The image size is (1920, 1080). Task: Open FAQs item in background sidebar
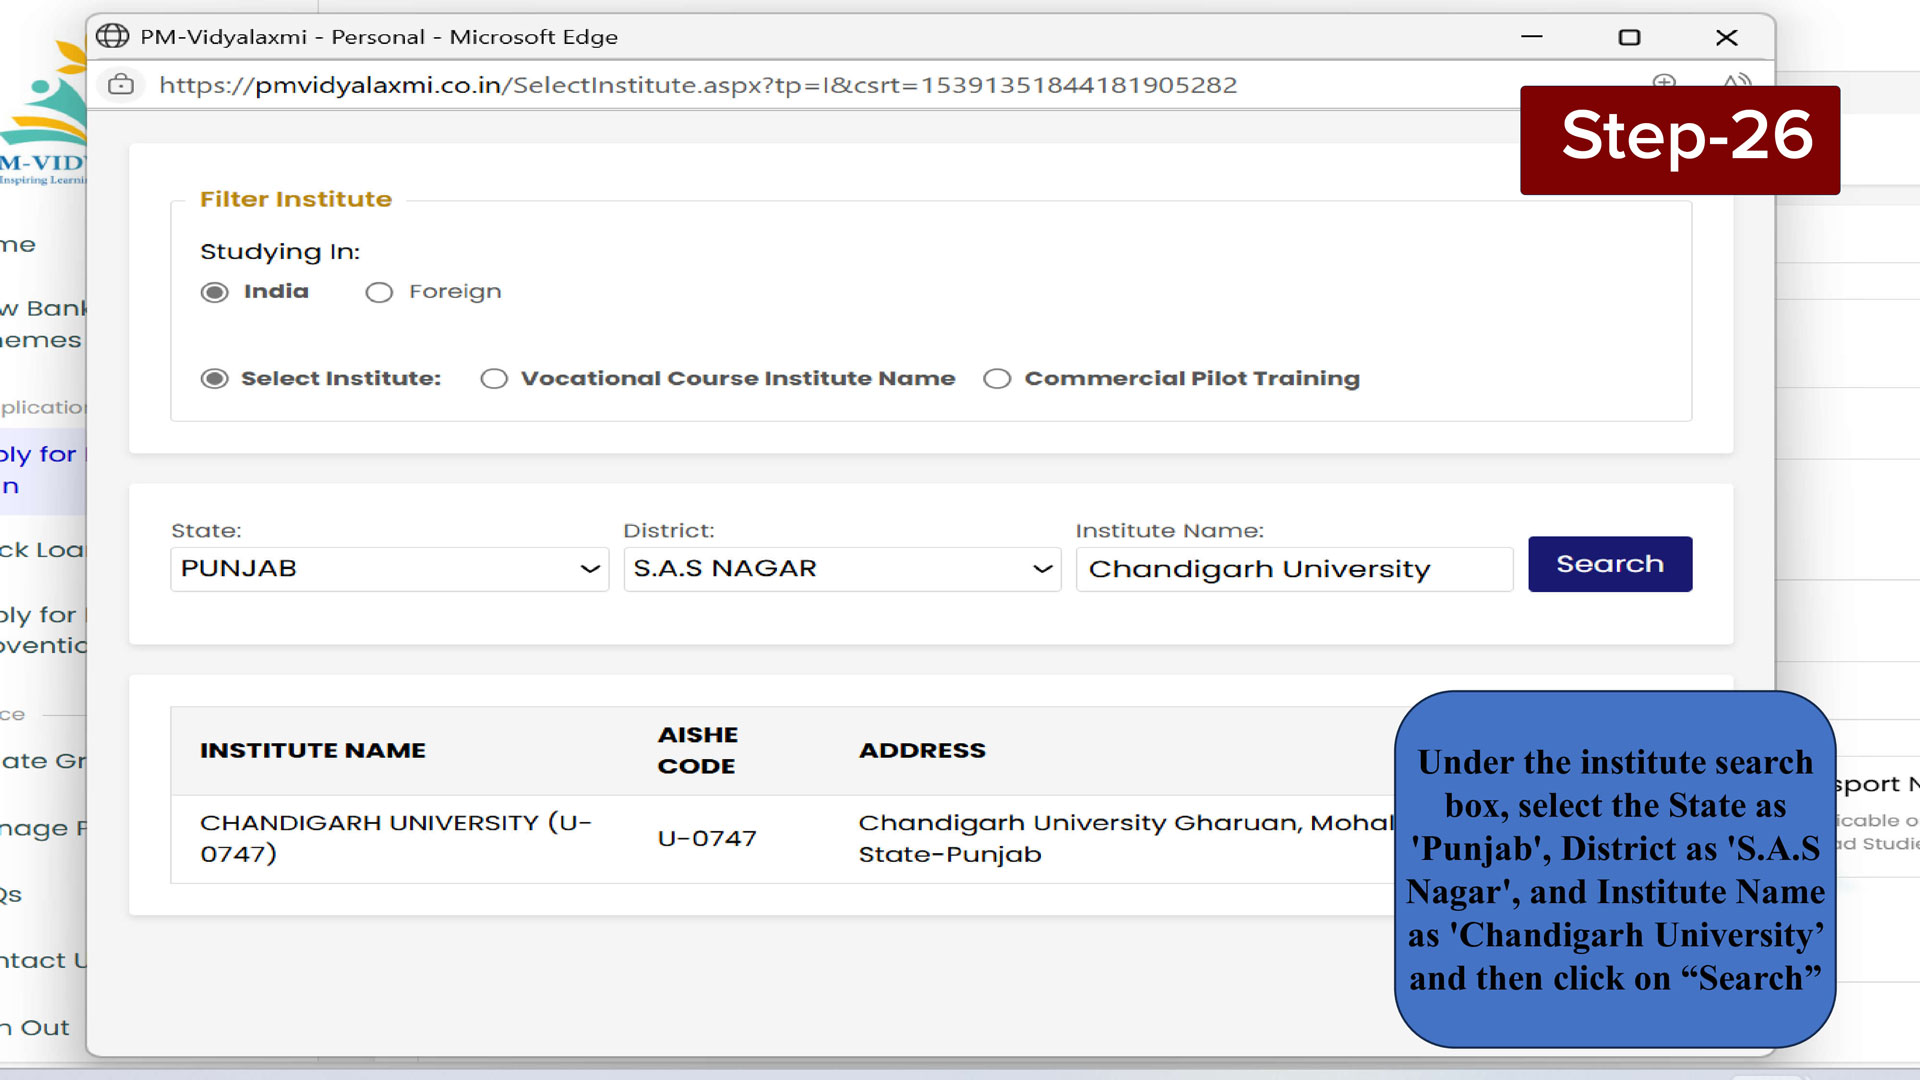[11, 895]
